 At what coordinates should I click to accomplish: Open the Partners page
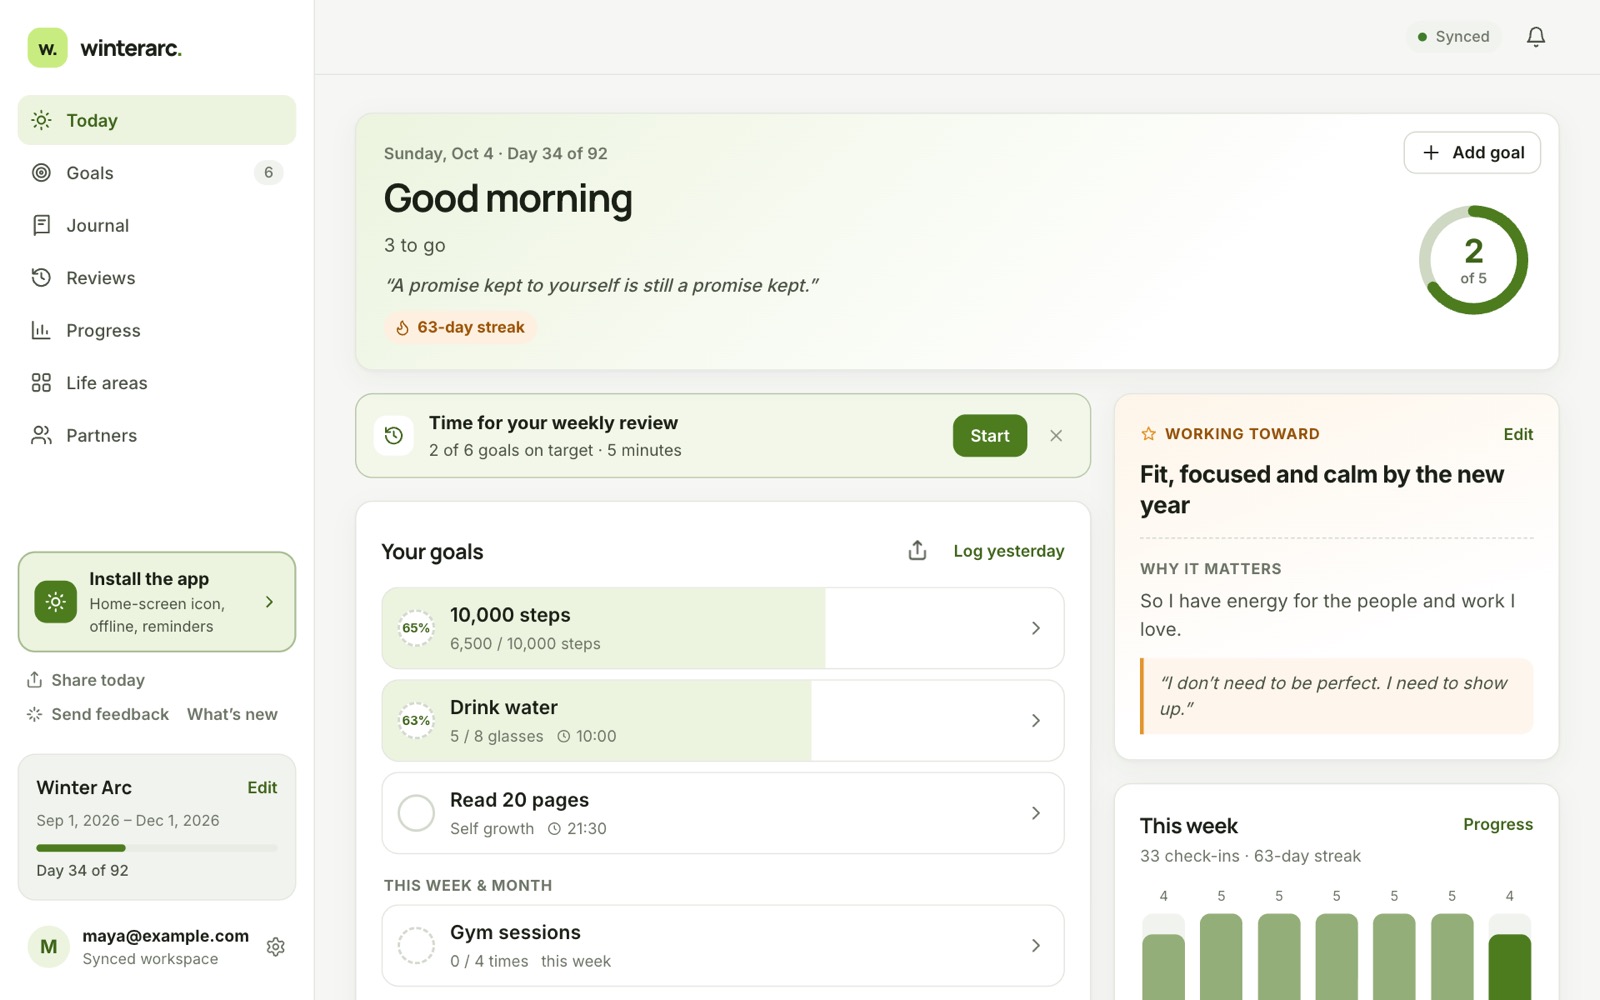(157, 436)
